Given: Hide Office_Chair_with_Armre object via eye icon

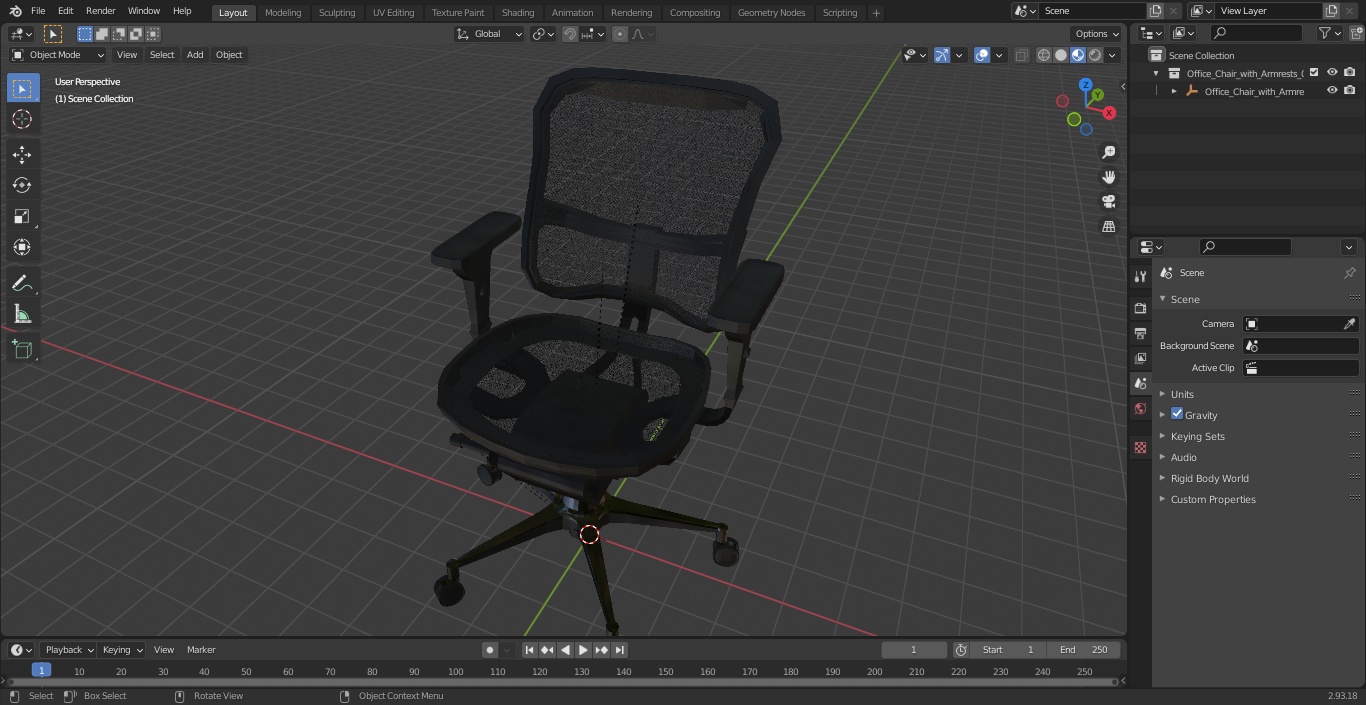Looking at the screenshot, I should coord(1332,91).
